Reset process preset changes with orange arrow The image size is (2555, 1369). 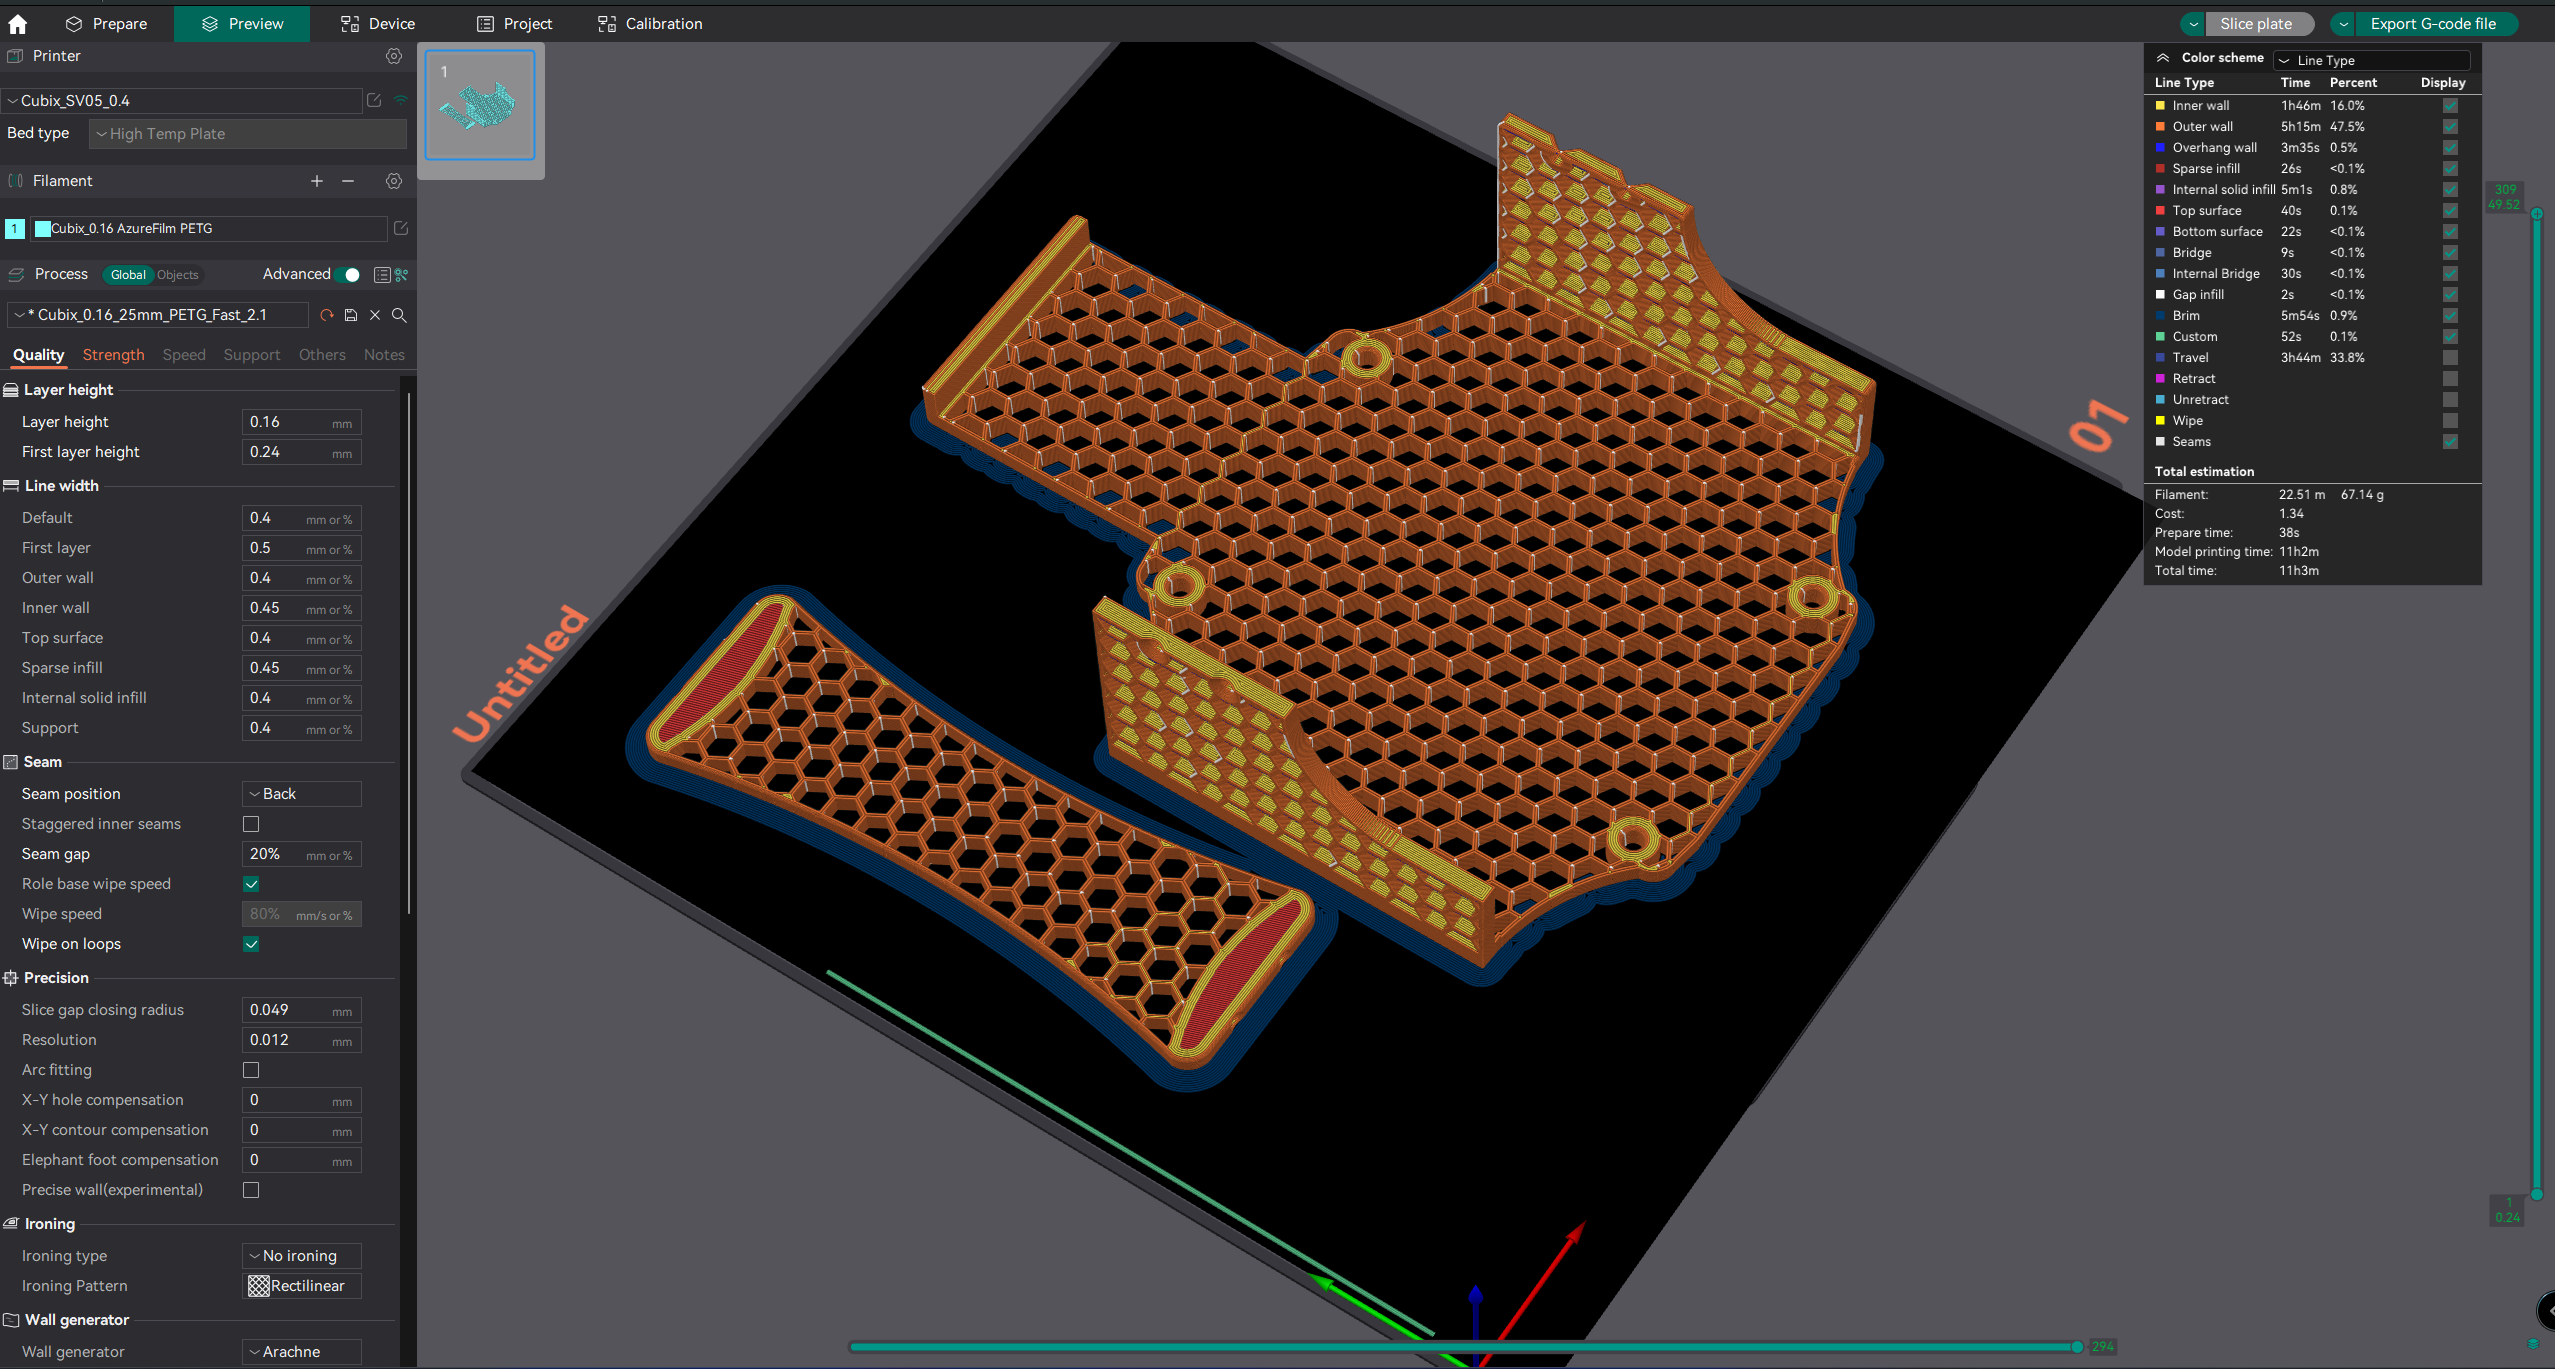click(326, 315)
